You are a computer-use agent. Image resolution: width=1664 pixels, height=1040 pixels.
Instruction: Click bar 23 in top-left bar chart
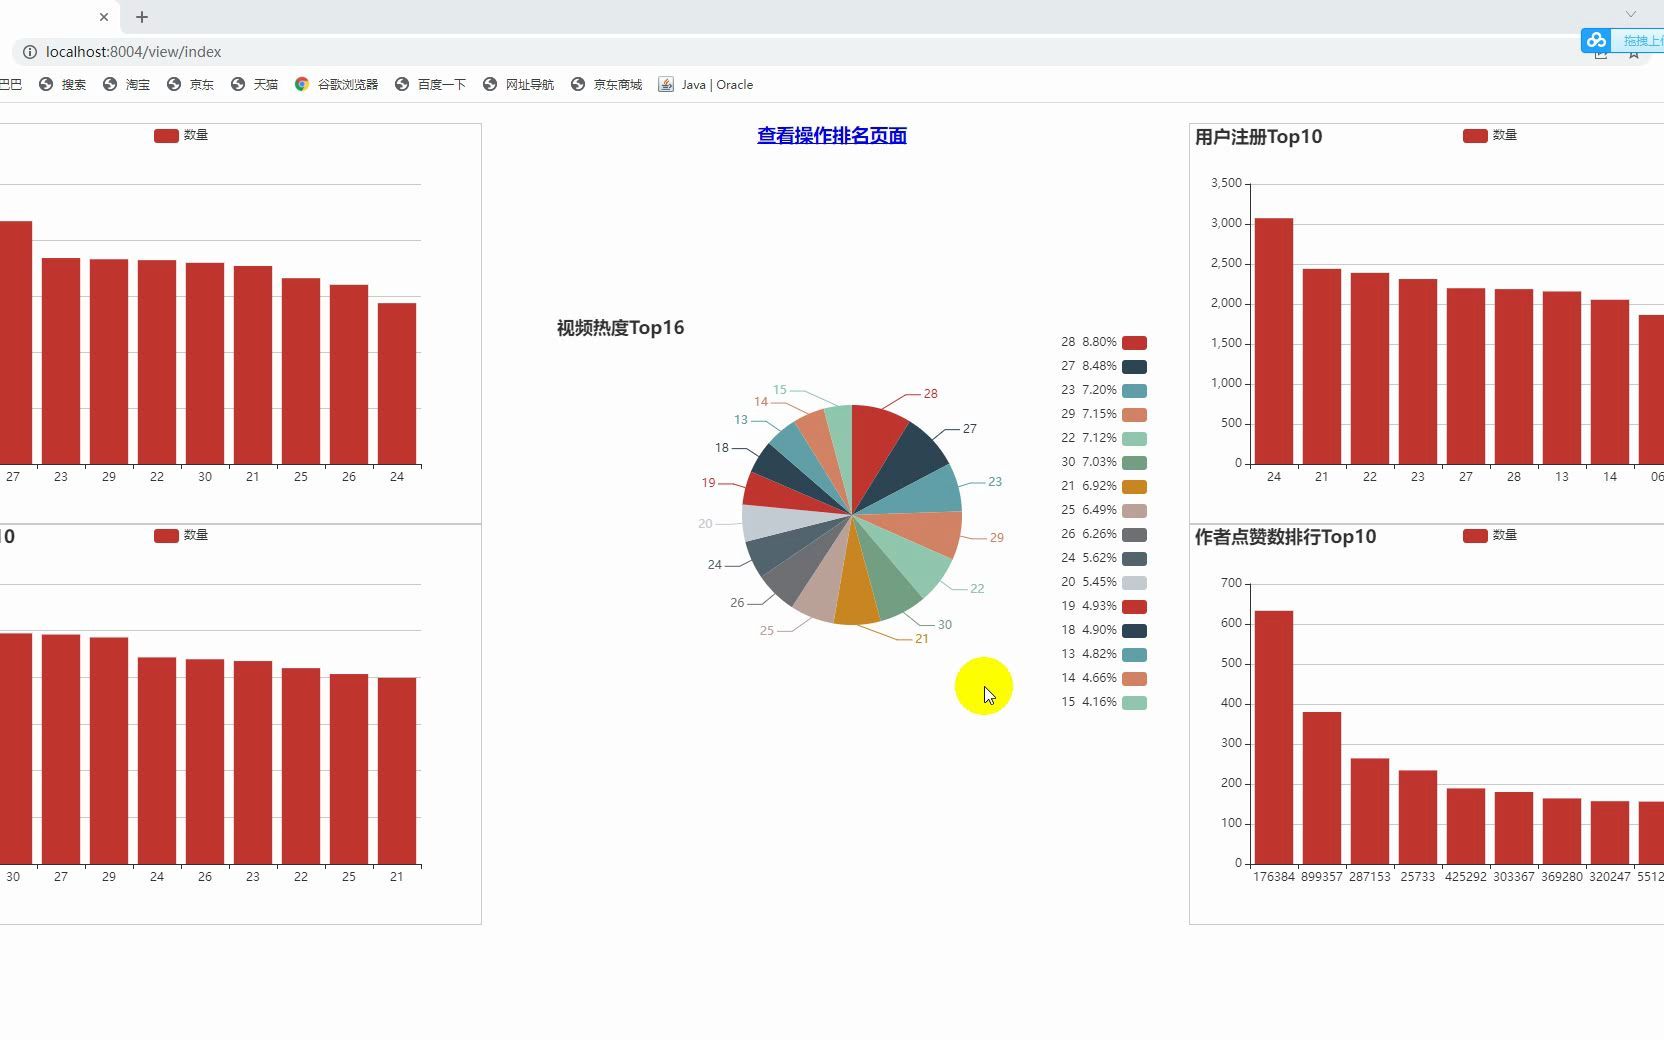pyautogui.click(x=61, y=361)
